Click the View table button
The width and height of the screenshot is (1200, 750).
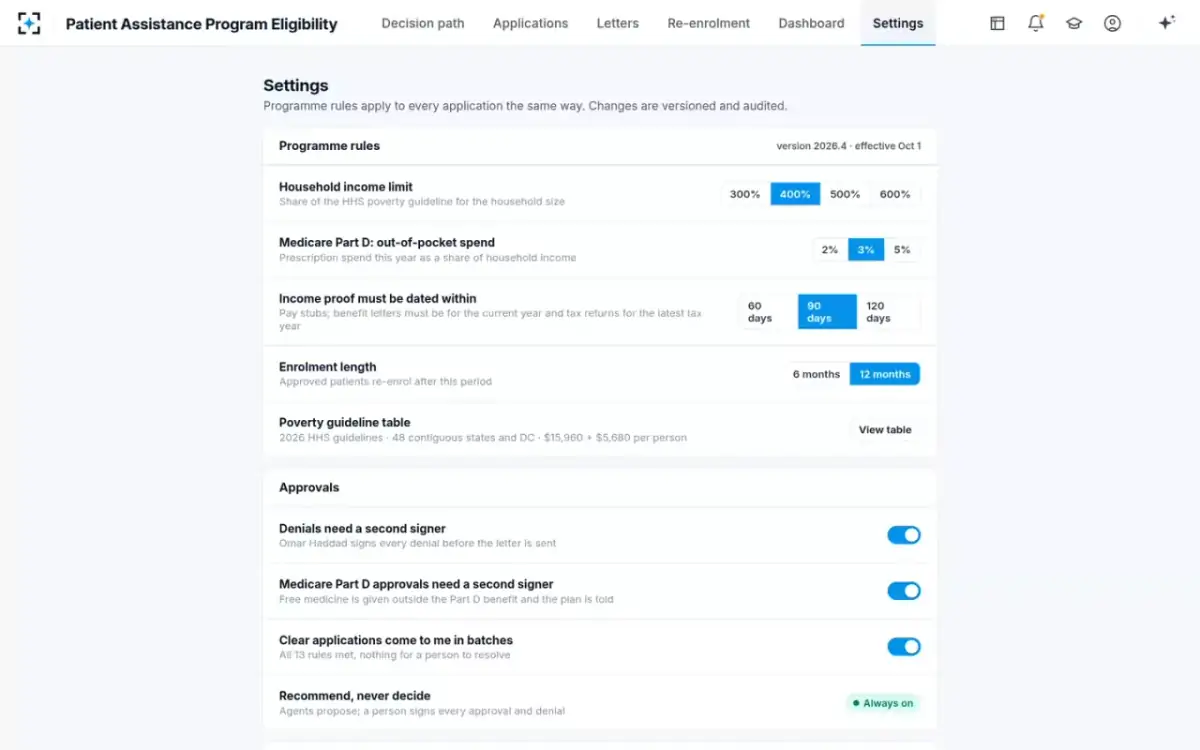point(885,430)
